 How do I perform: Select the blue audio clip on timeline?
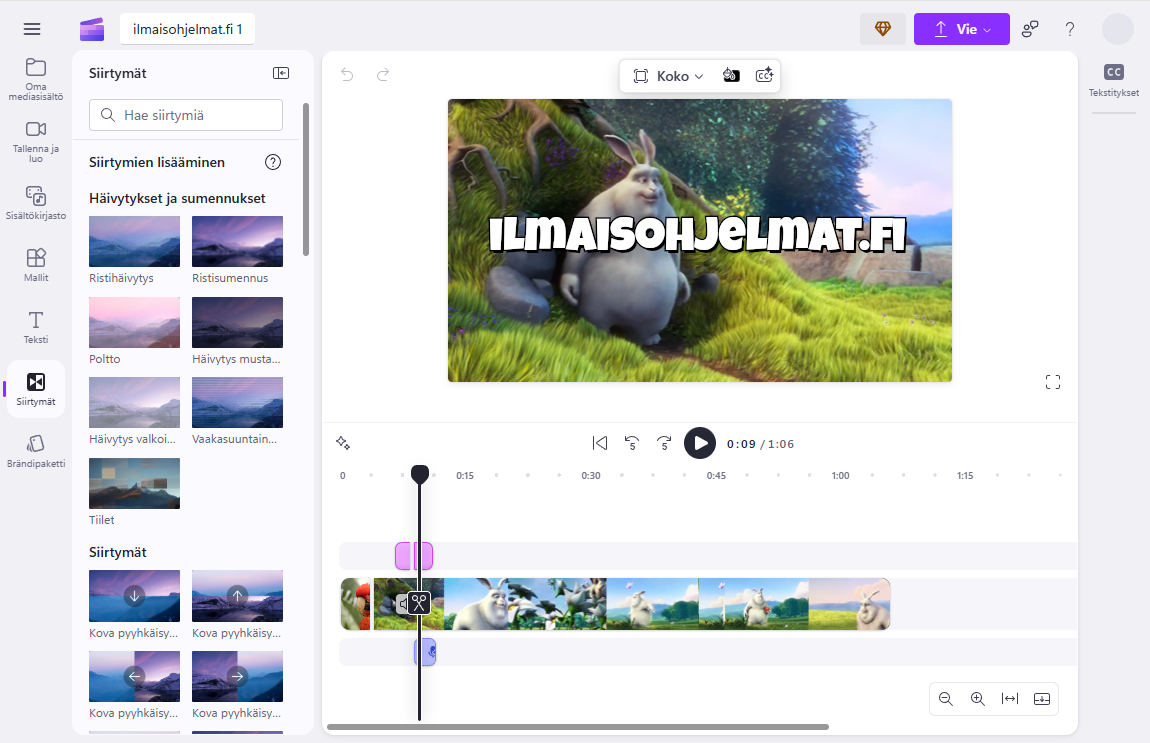coord(425,652)
